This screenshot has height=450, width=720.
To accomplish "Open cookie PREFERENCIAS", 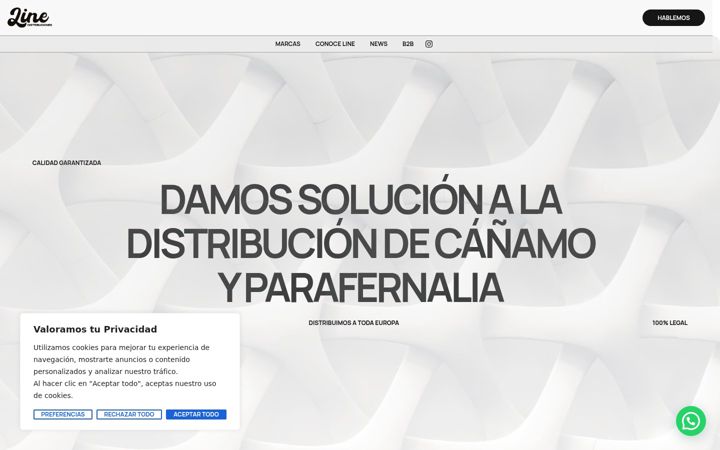I will [63, 414].
